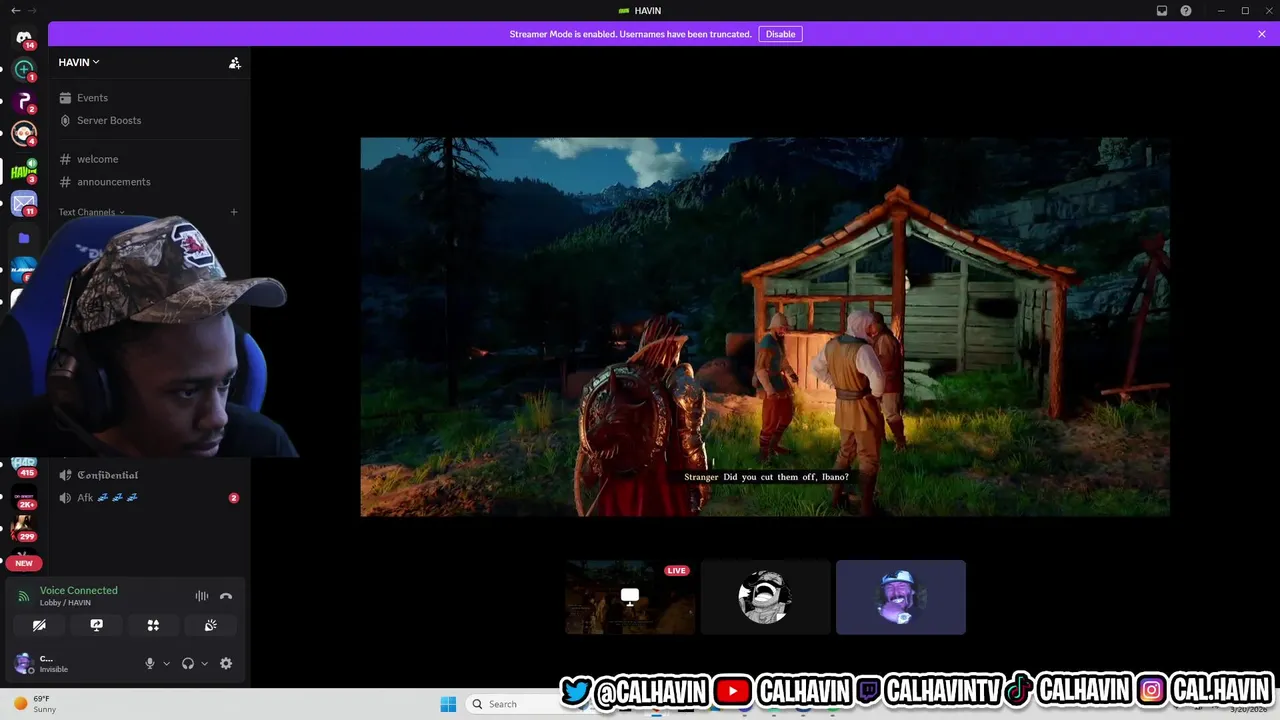Open the HAVIN server name dropdown
The image size is (1280, 720).
[79, 62]
